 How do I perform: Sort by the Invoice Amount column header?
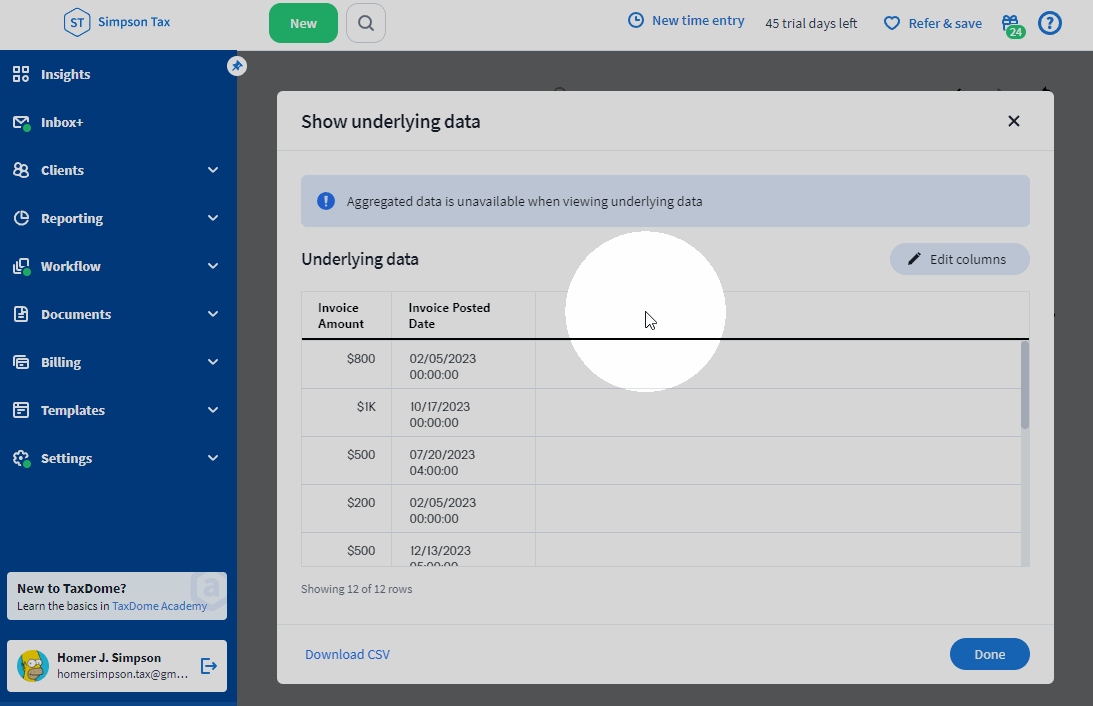341,316
